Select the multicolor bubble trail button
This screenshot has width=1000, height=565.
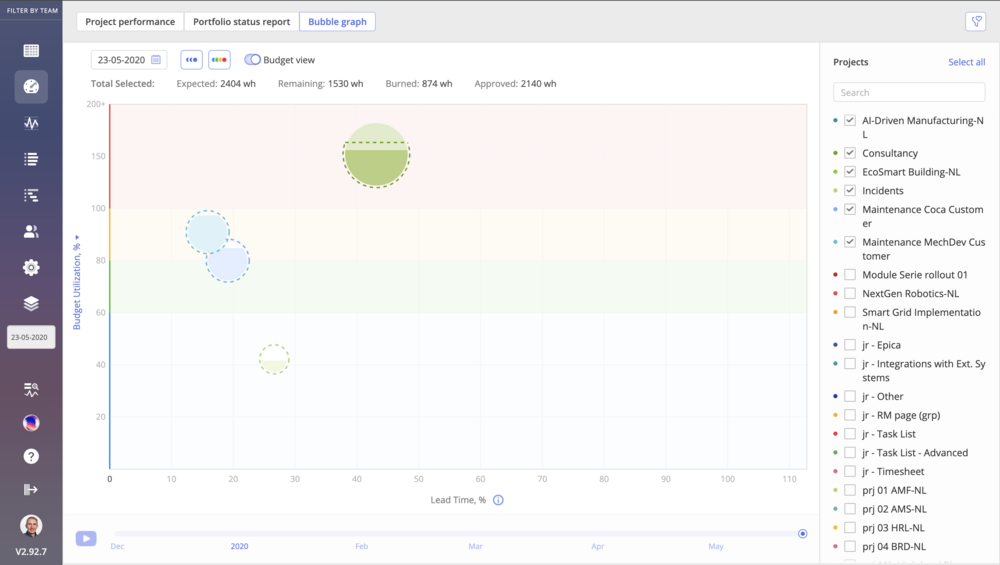(219, 60)
